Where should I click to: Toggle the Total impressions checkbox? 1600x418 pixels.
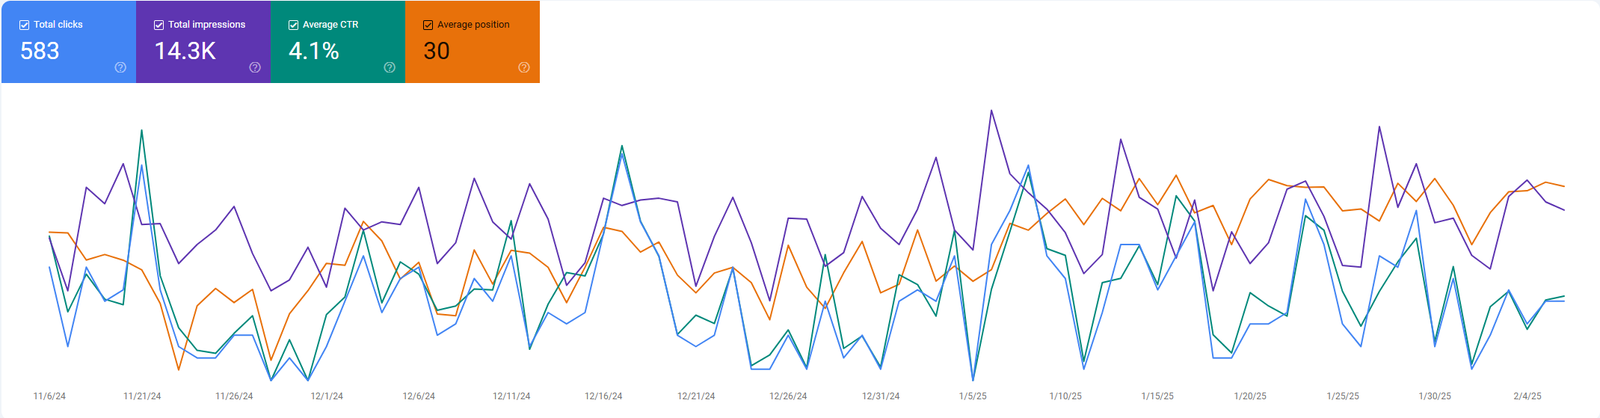pyautogui.click(x=159, y=25)
